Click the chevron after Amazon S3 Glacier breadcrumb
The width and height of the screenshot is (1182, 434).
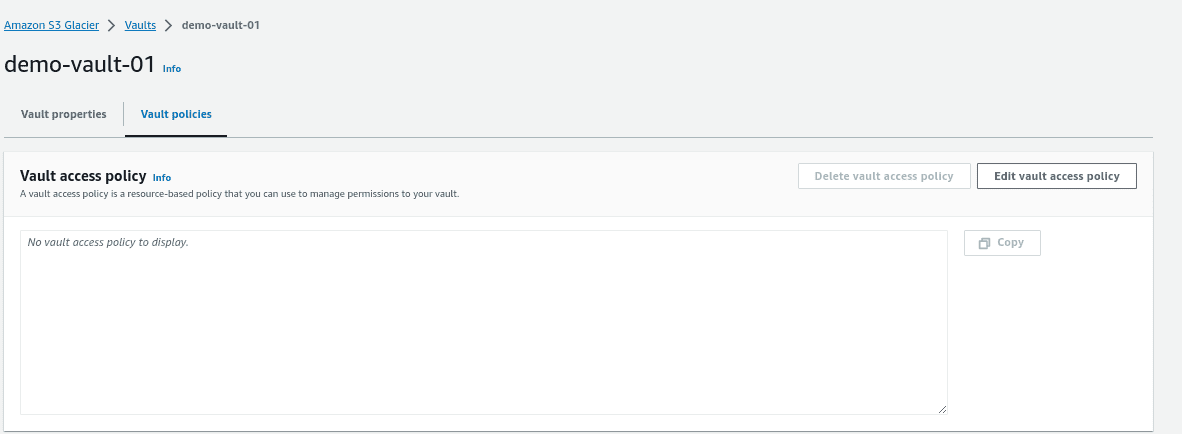click(112, 26)
